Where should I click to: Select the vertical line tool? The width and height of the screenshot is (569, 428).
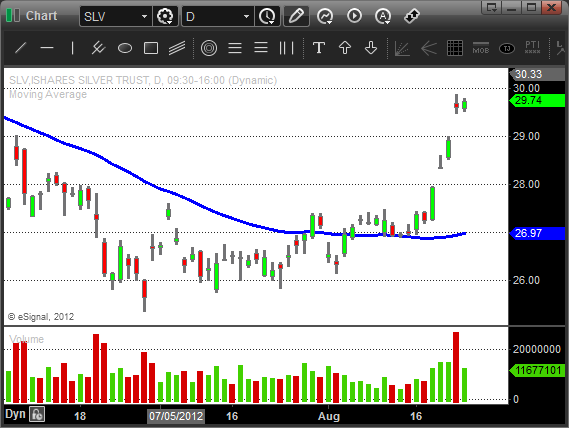point(73,48)
